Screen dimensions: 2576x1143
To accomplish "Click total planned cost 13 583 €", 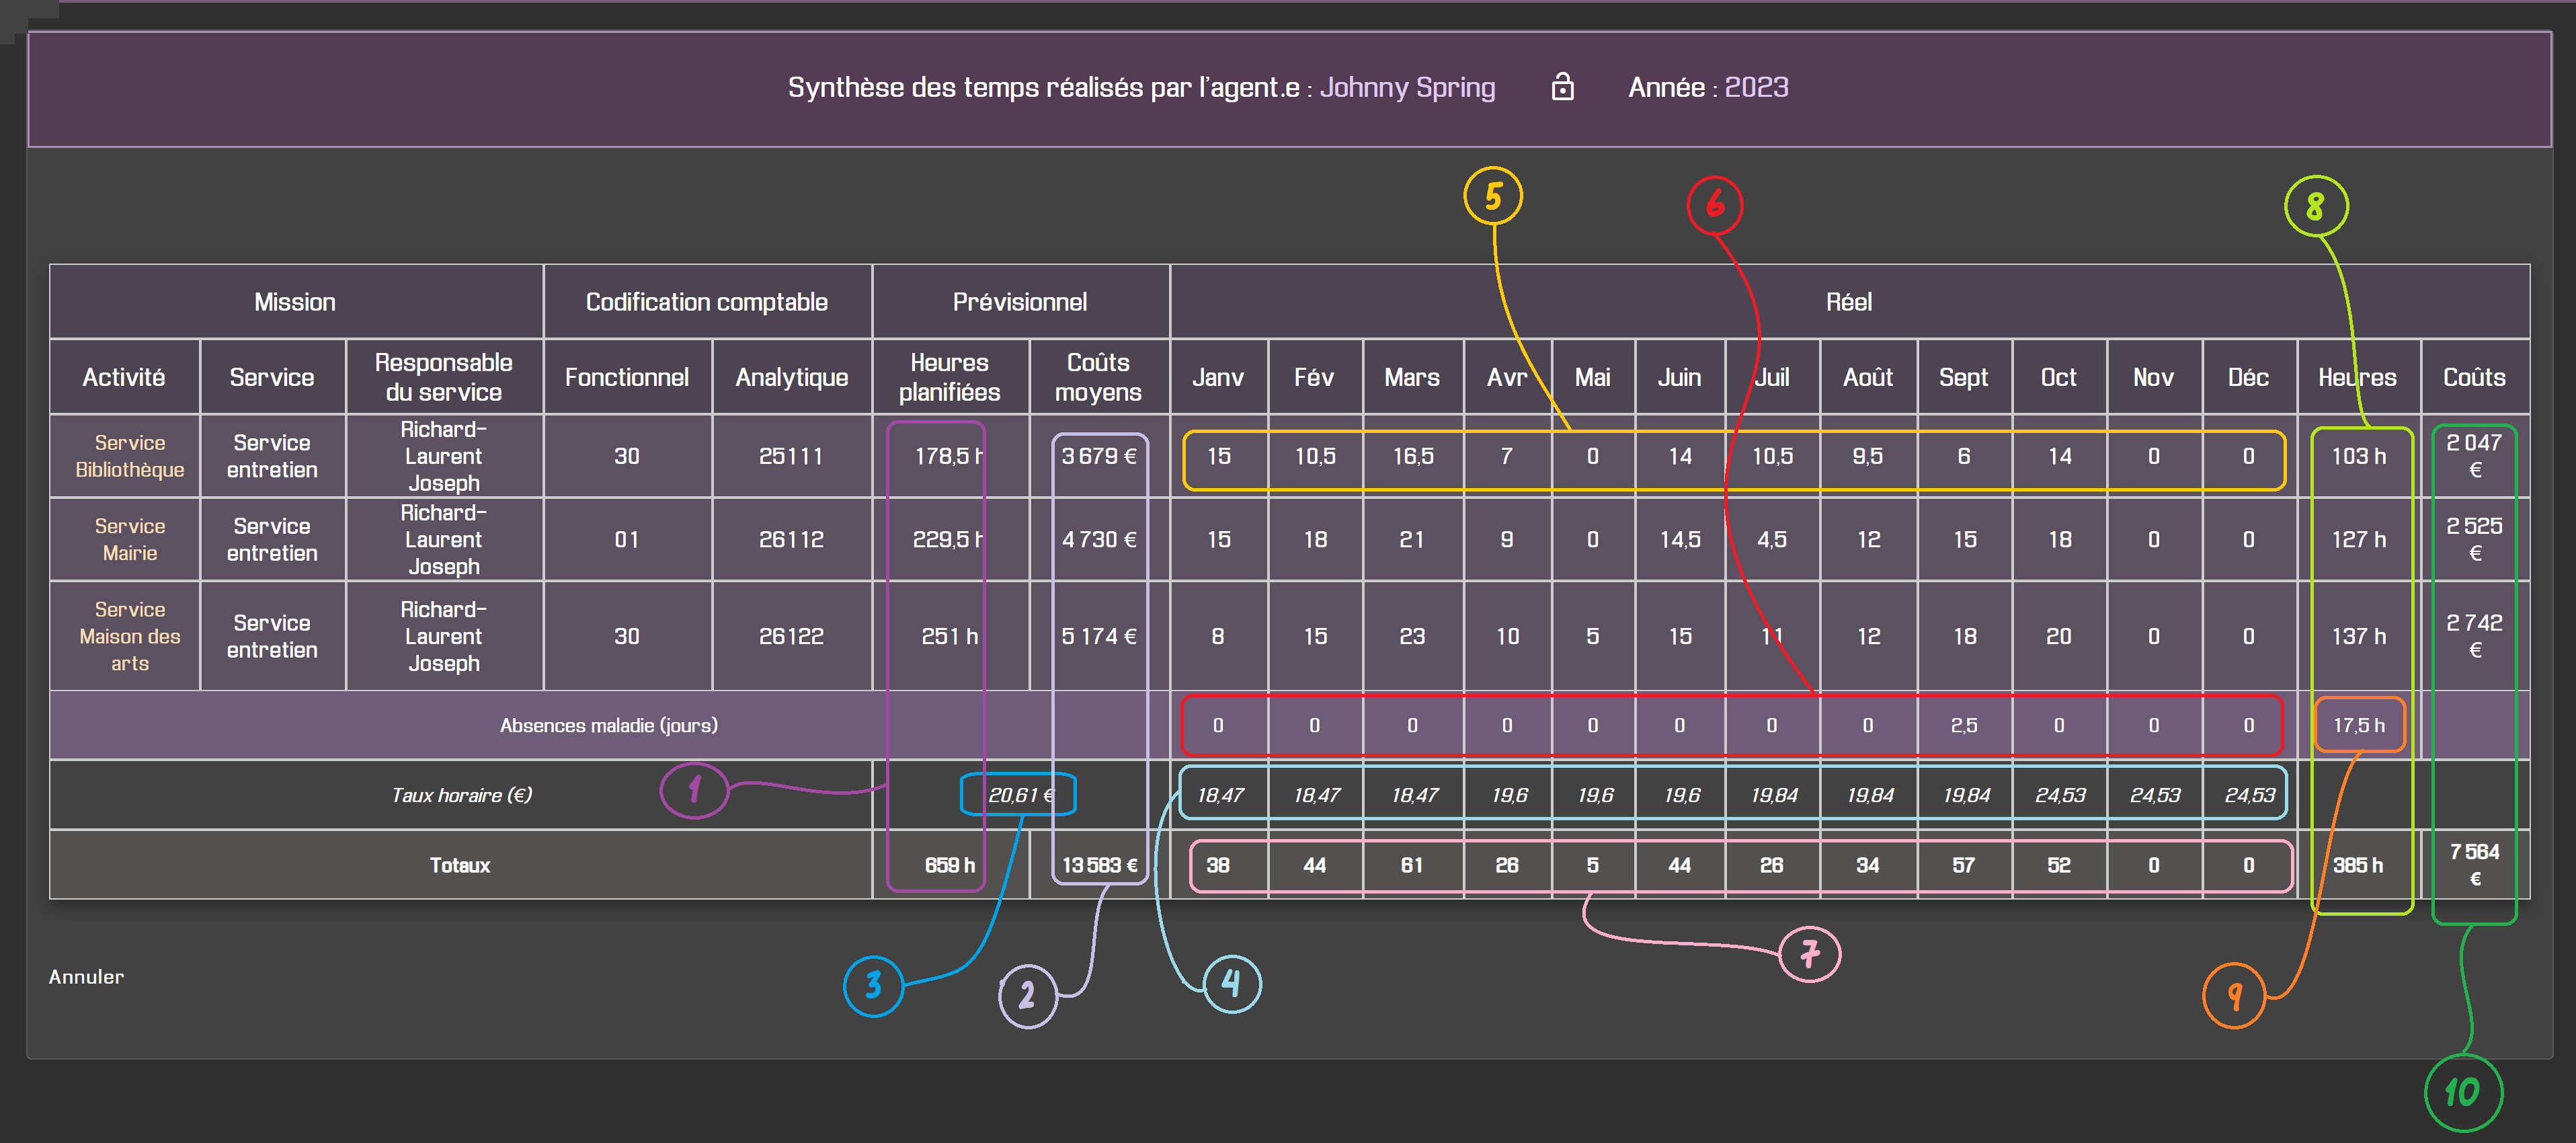I will [1100, 865].
